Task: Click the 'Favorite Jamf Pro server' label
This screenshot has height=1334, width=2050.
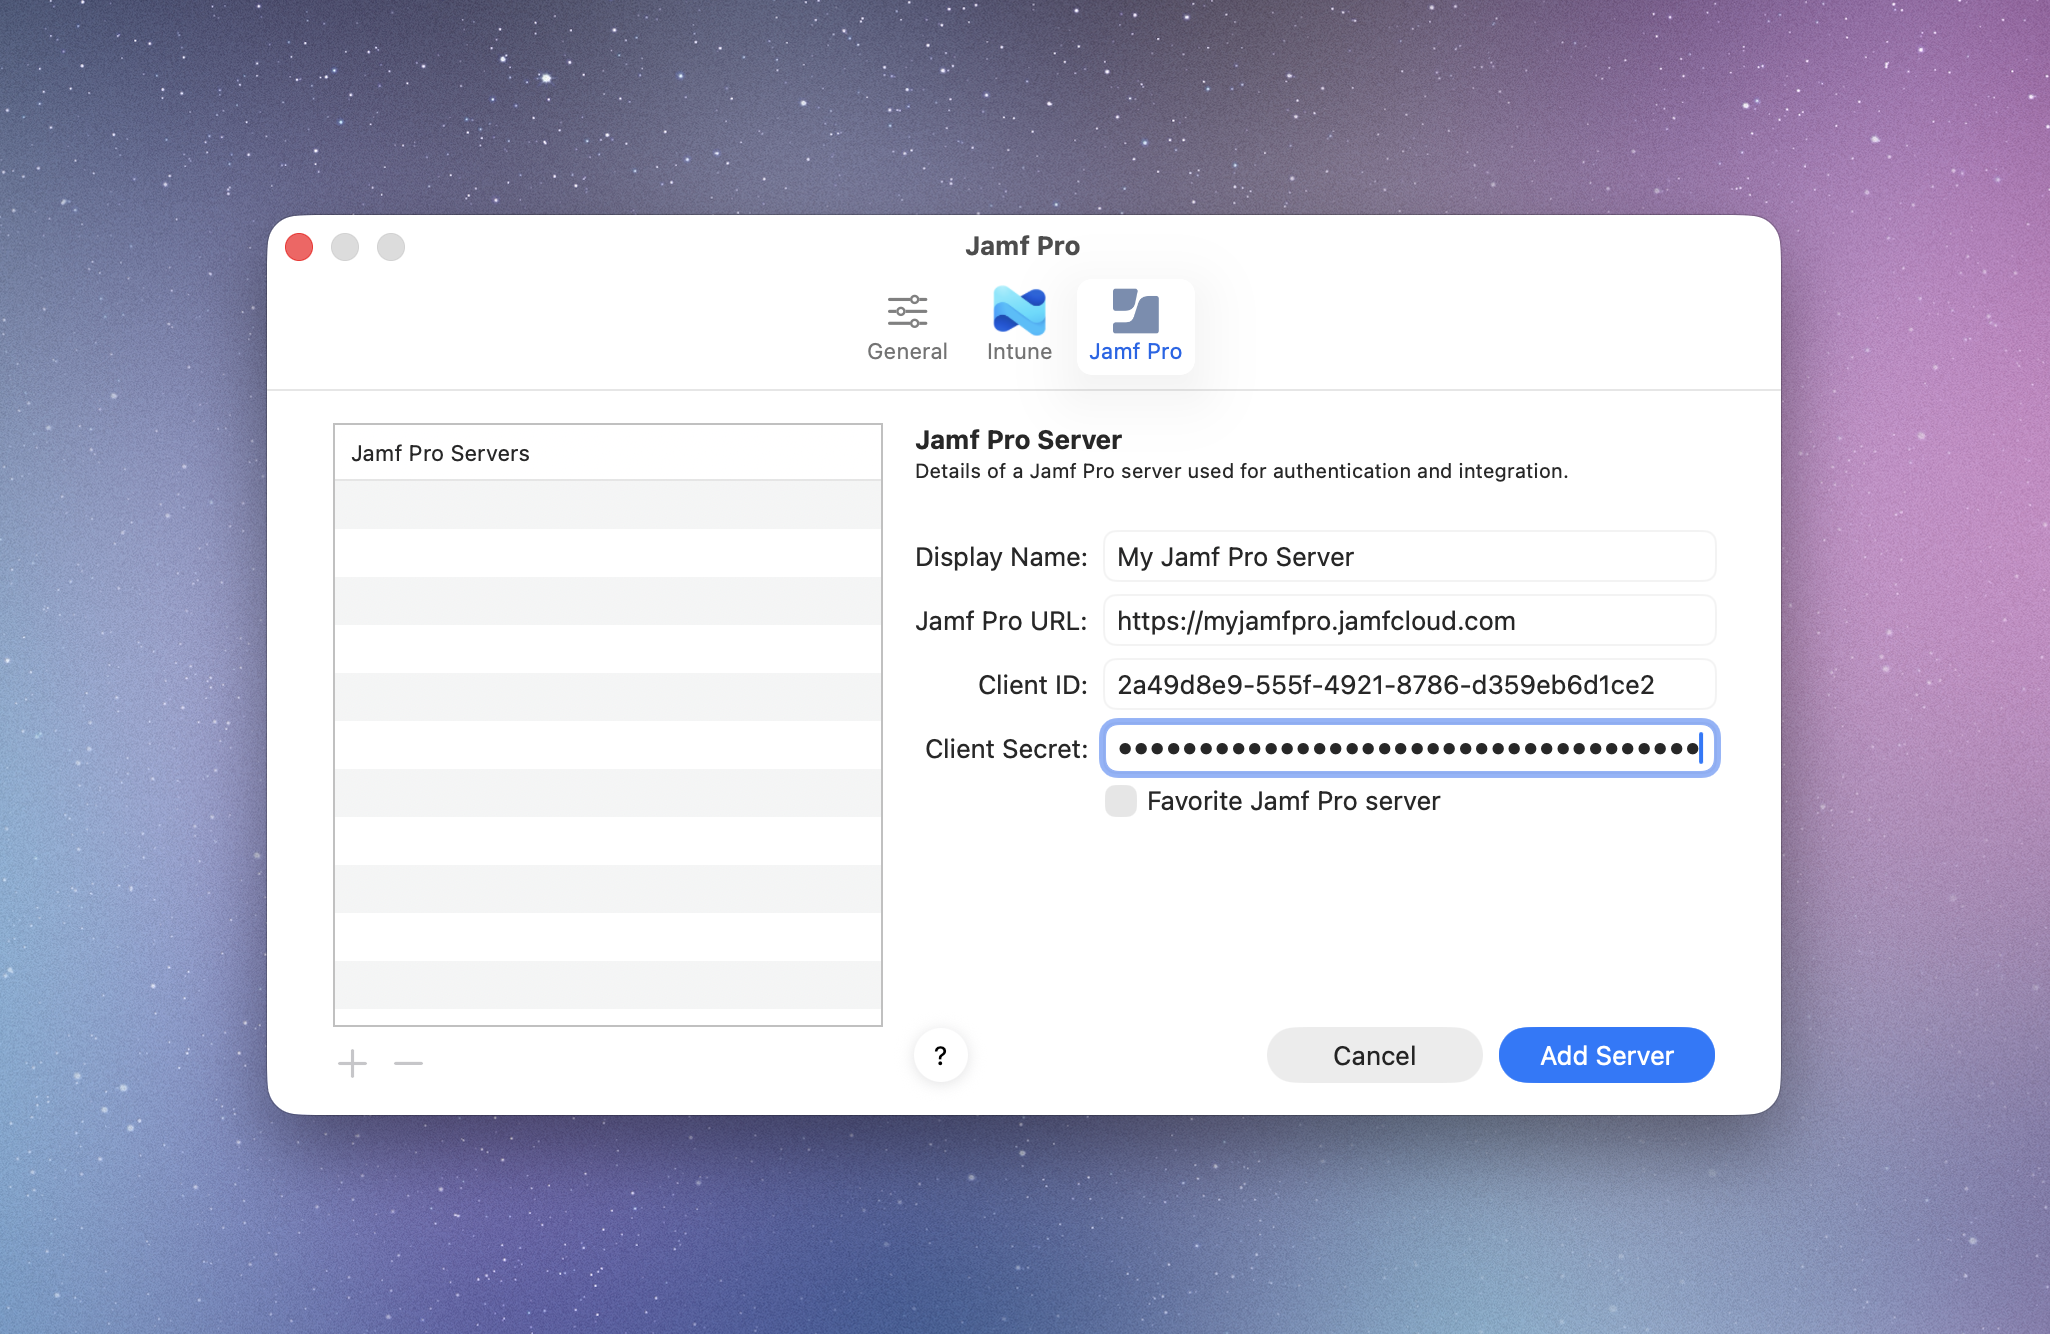Action: pyautogui.click(x=1293, y=801)
